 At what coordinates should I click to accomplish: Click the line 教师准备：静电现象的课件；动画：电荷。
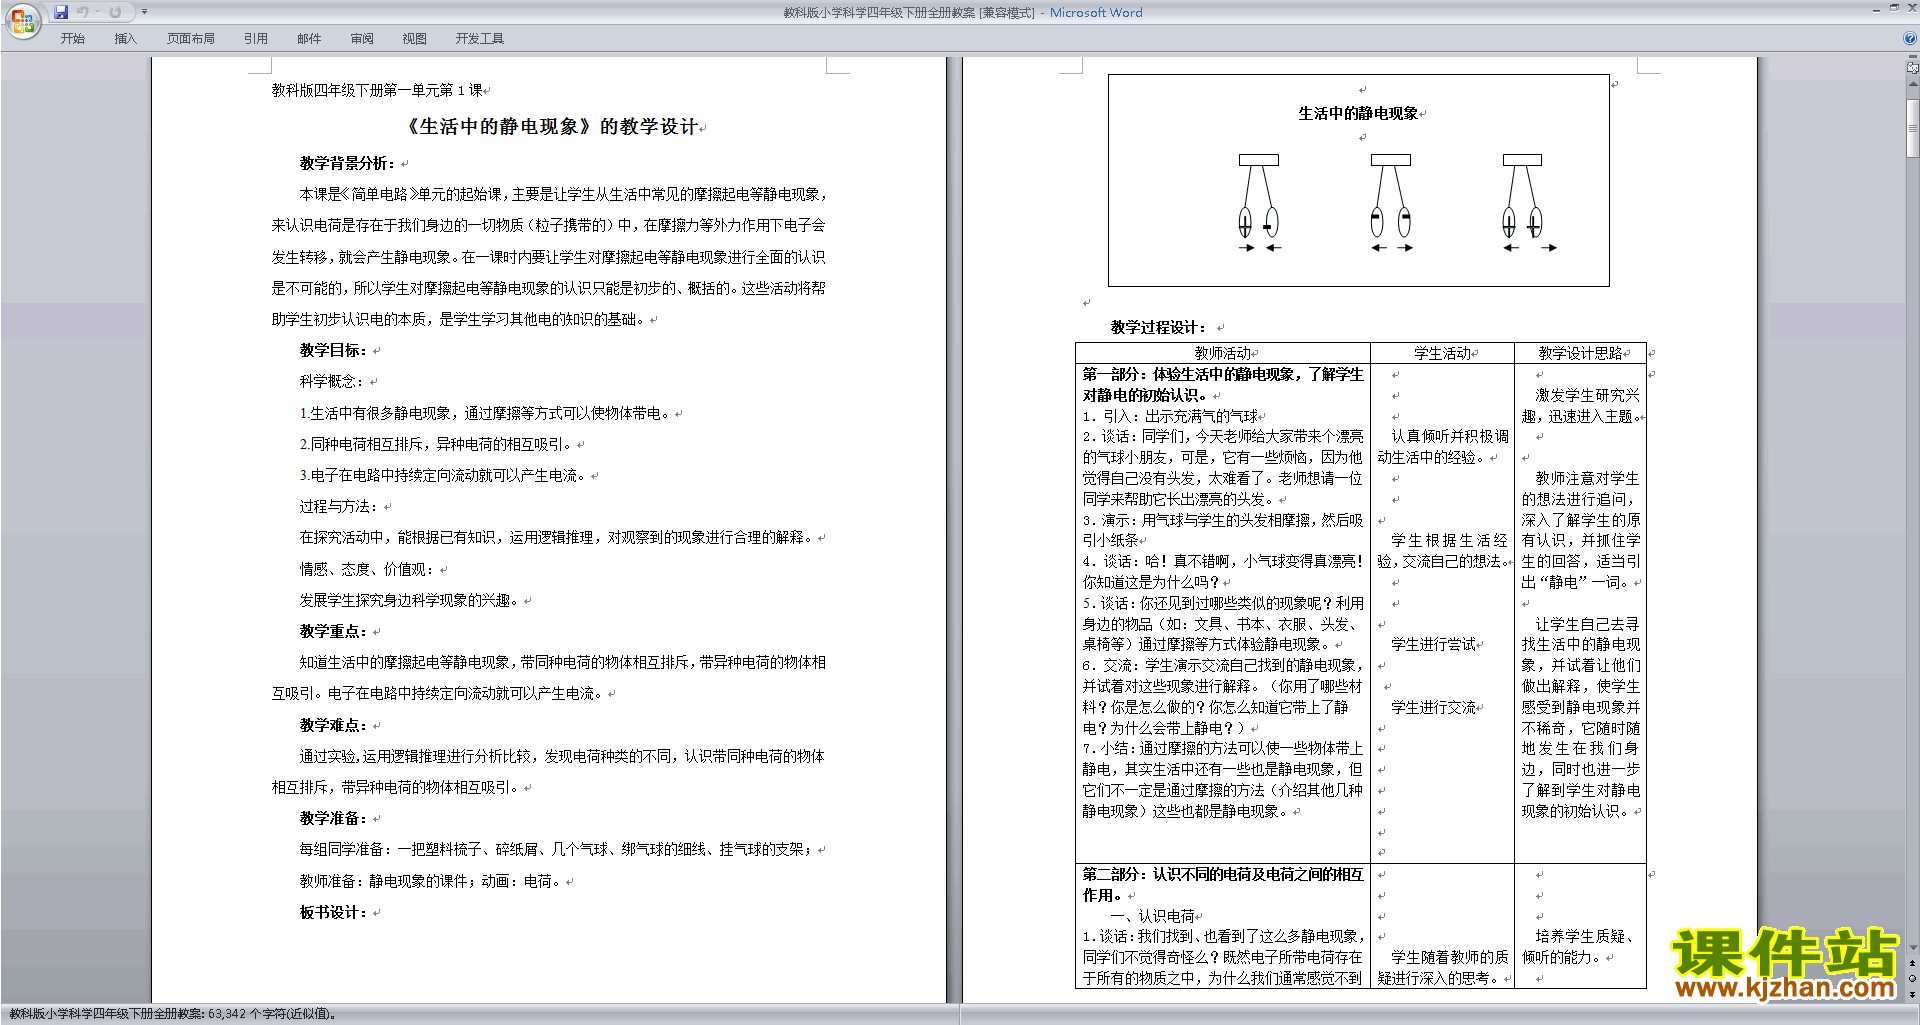(x=432, y=881)
